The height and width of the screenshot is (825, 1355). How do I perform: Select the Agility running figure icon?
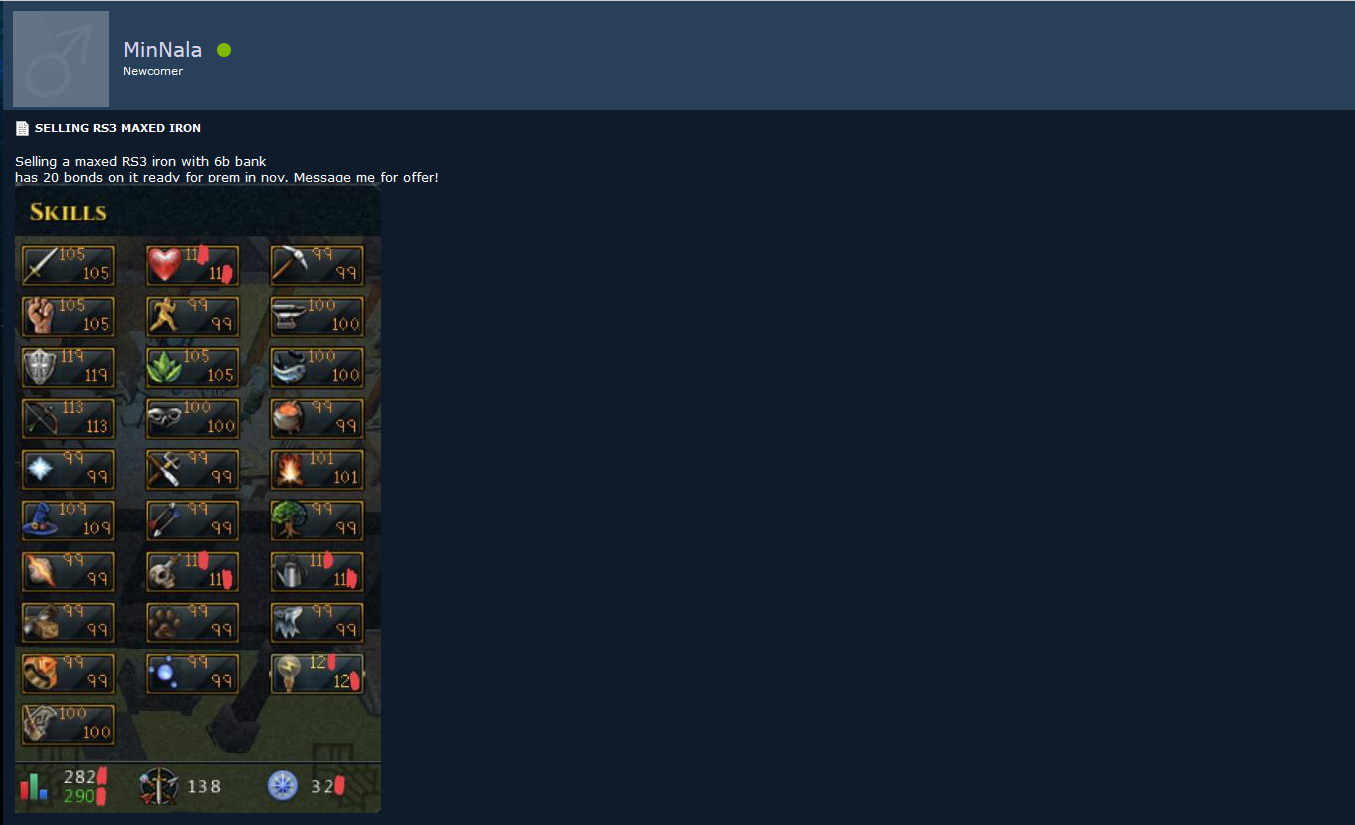coord(165,316)
